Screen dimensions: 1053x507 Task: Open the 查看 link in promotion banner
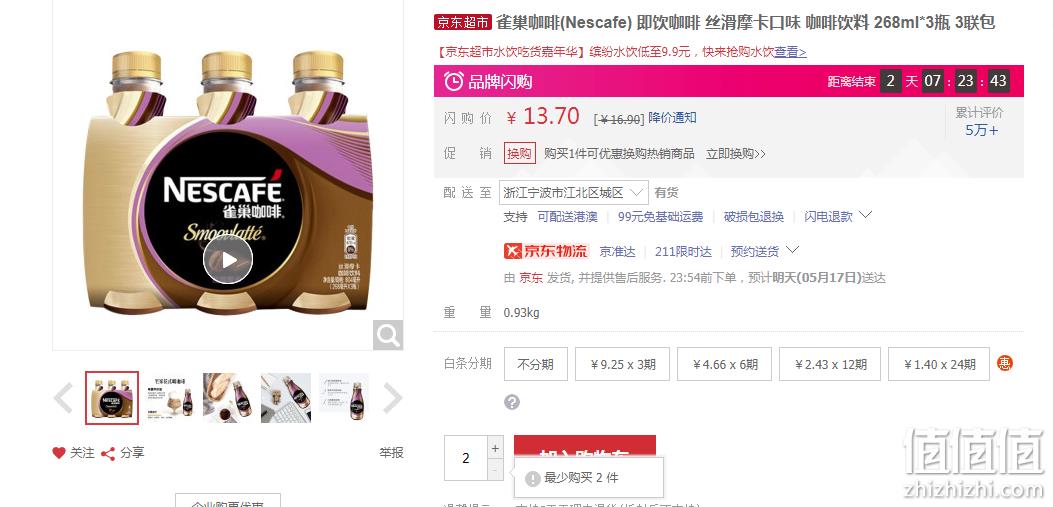(x=790, y=52)
